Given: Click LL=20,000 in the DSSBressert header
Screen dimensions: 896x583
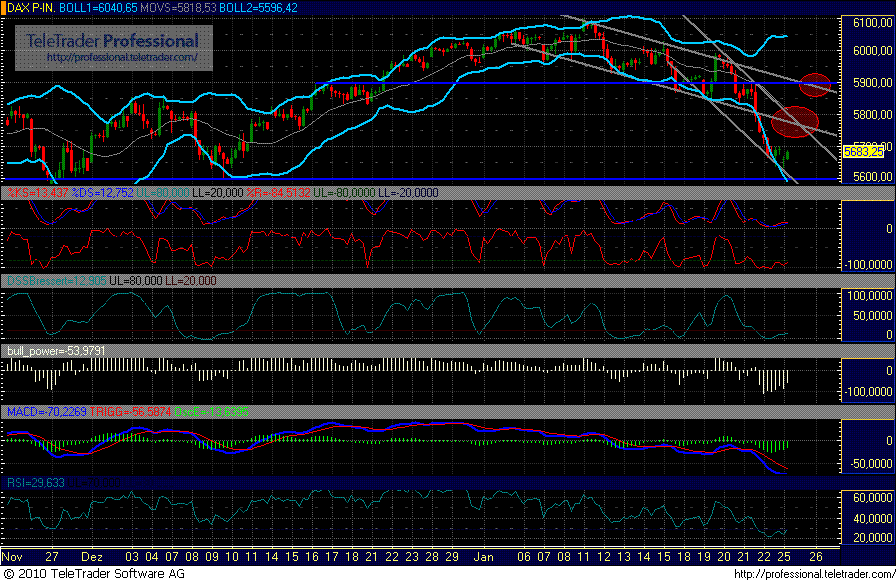Looking at the screenshot, I should click(x=191, y=281).
